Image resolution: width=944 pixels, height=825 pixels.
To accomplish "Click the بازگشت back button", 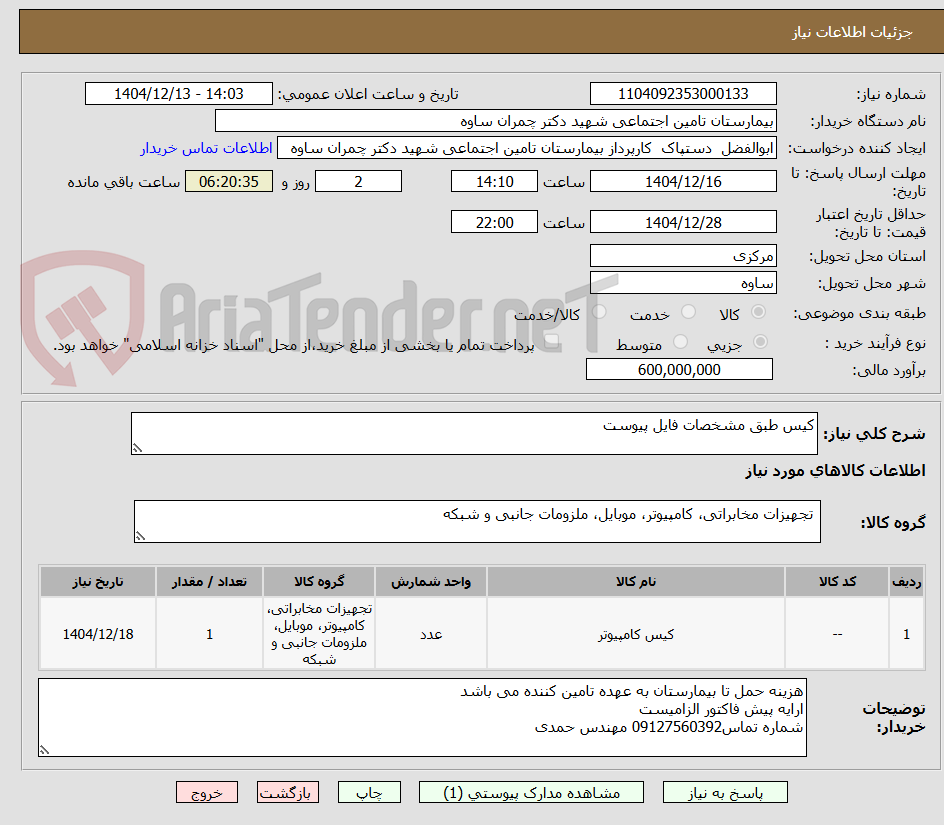I will tap(288, 792).
